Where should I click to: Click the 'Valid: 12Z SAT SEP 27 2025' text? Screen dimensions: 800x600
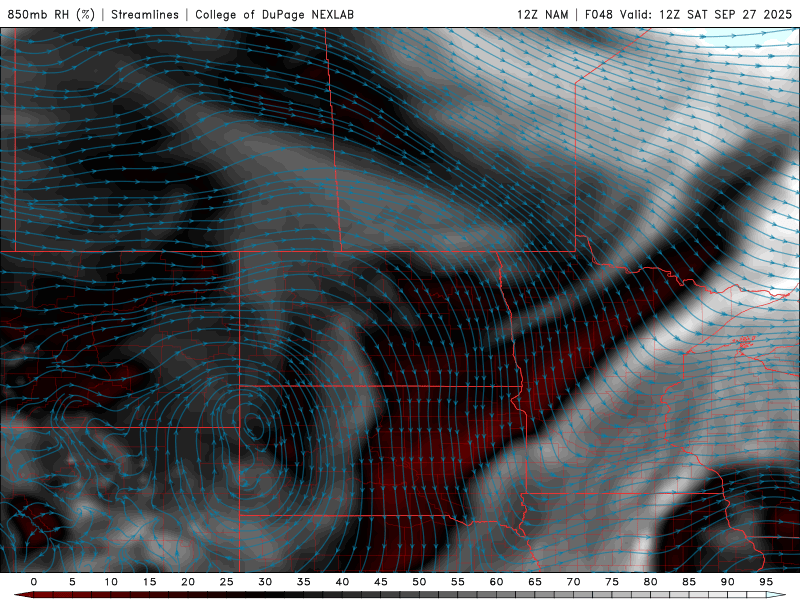pyautogui.click(x=706, y=14)
